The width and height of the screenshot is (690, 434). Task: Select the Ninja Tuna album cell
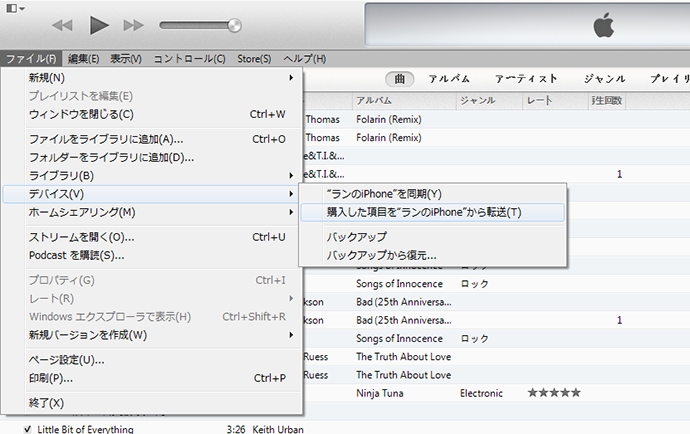click(380, 393)
